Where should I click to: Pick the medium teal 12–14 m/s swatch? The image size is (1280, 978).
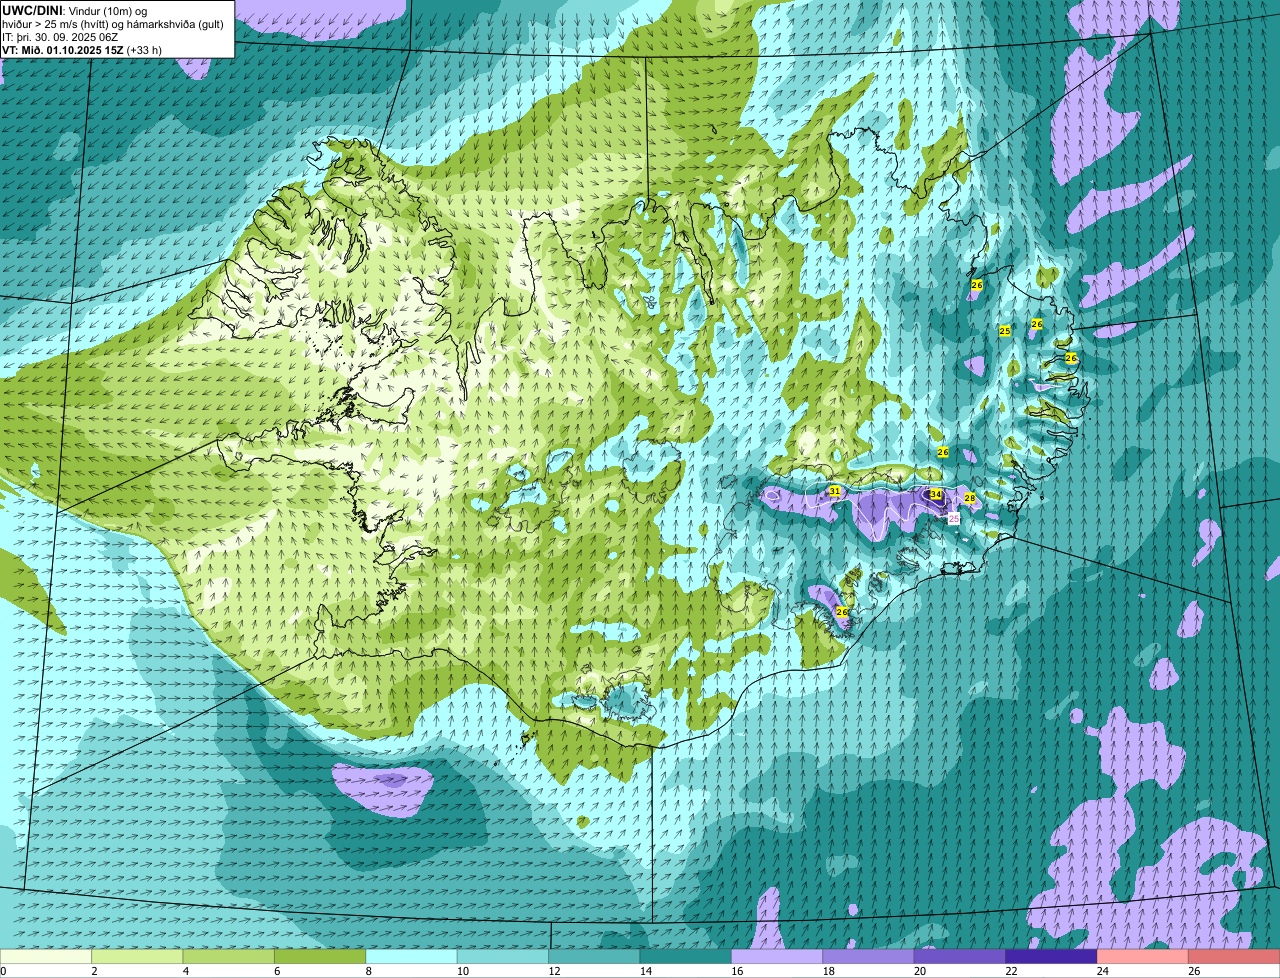[x=595, y=956]
